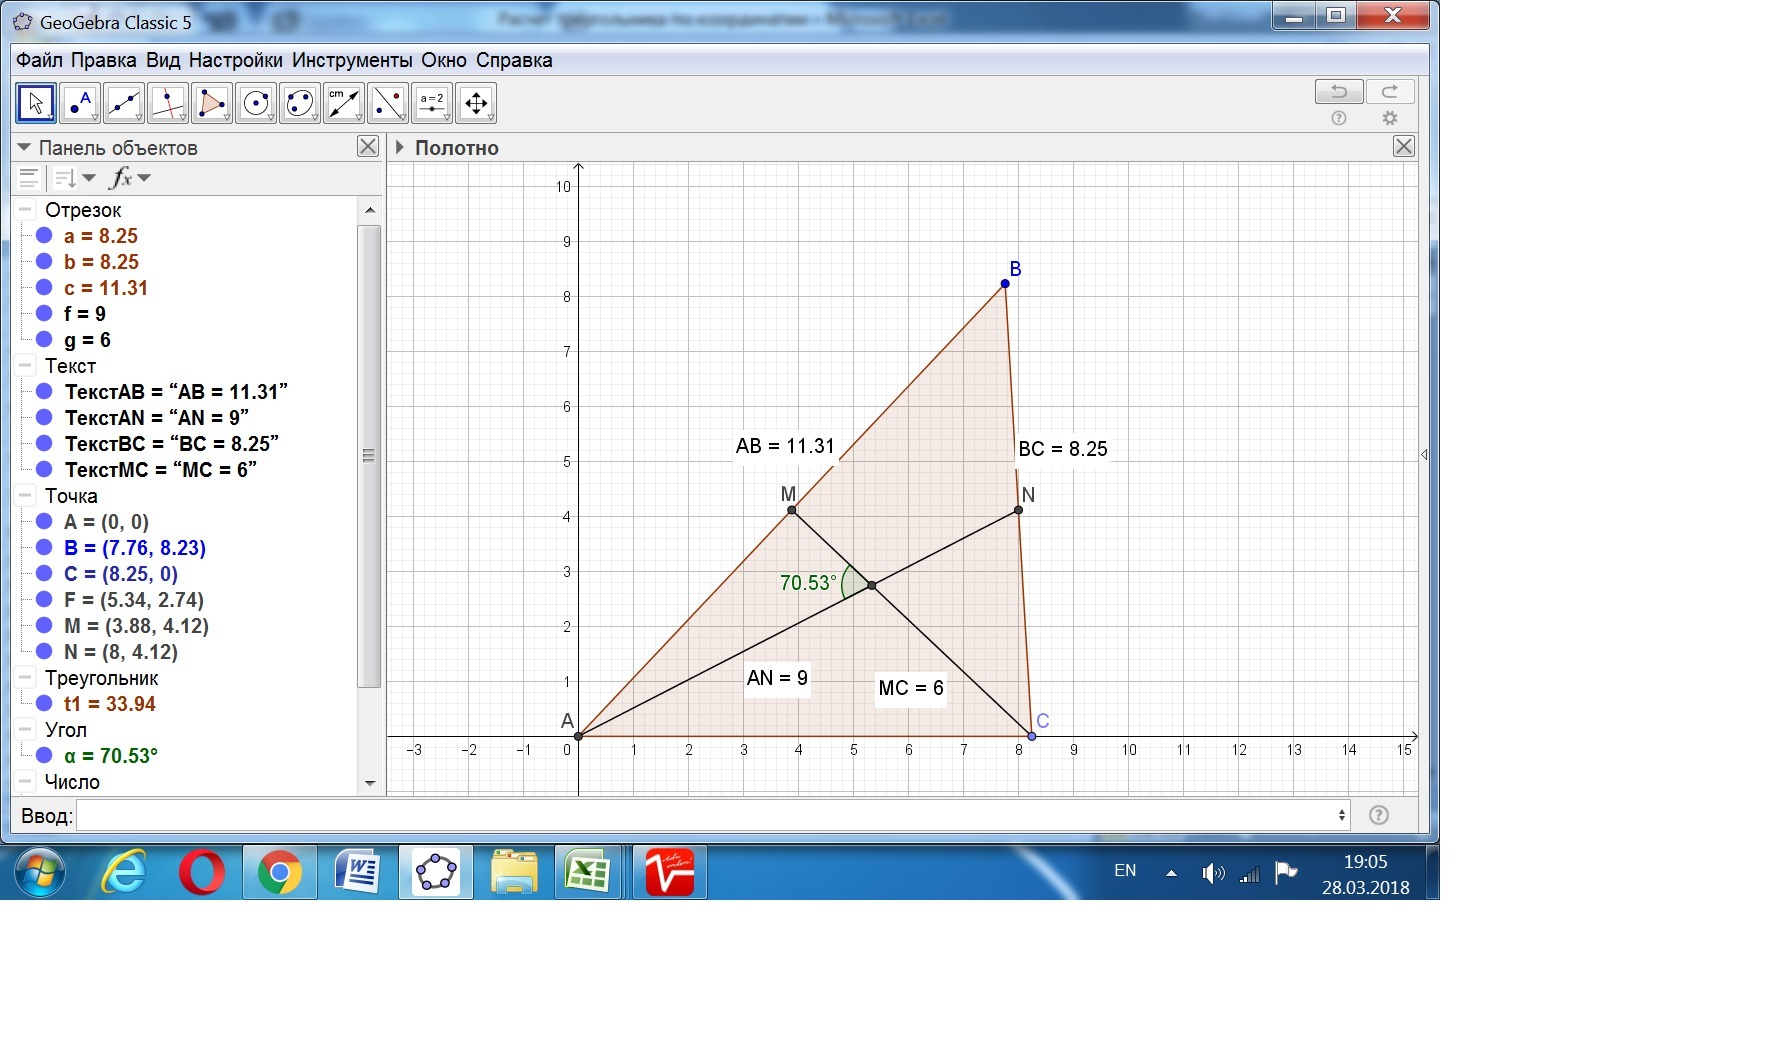This screenshot has width=1774, height=1038.
Task: Collapse the Отрезок group in object tree
Action: pyautogui.click(x=26, y=210)
